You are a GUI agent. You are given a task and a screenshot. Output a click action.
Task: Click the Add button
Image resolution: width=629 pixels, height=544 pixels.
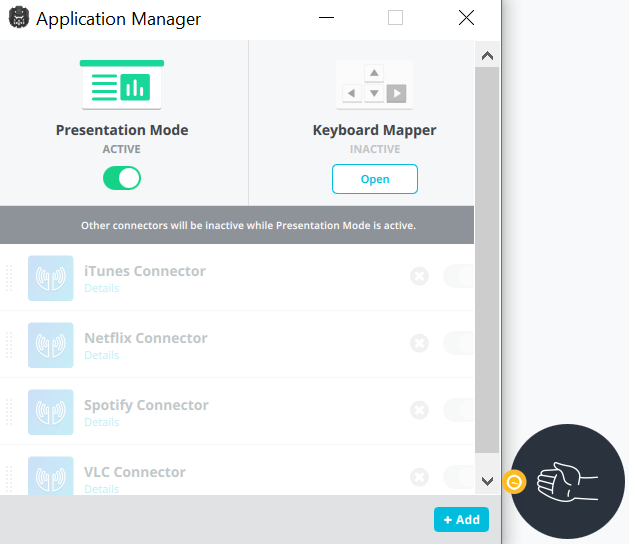coord(461,520)
